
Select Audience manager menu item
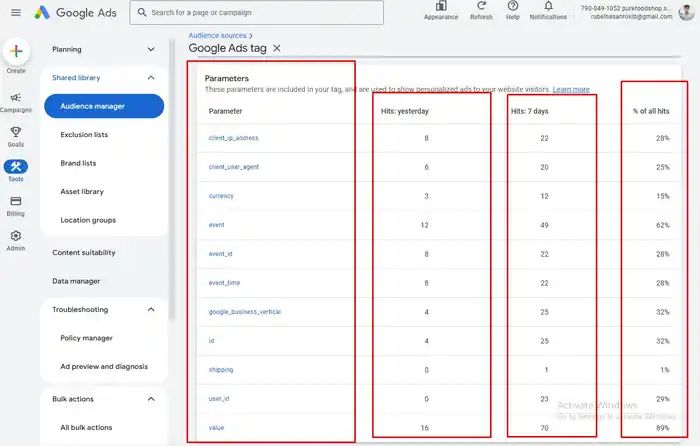click(104, 106)
